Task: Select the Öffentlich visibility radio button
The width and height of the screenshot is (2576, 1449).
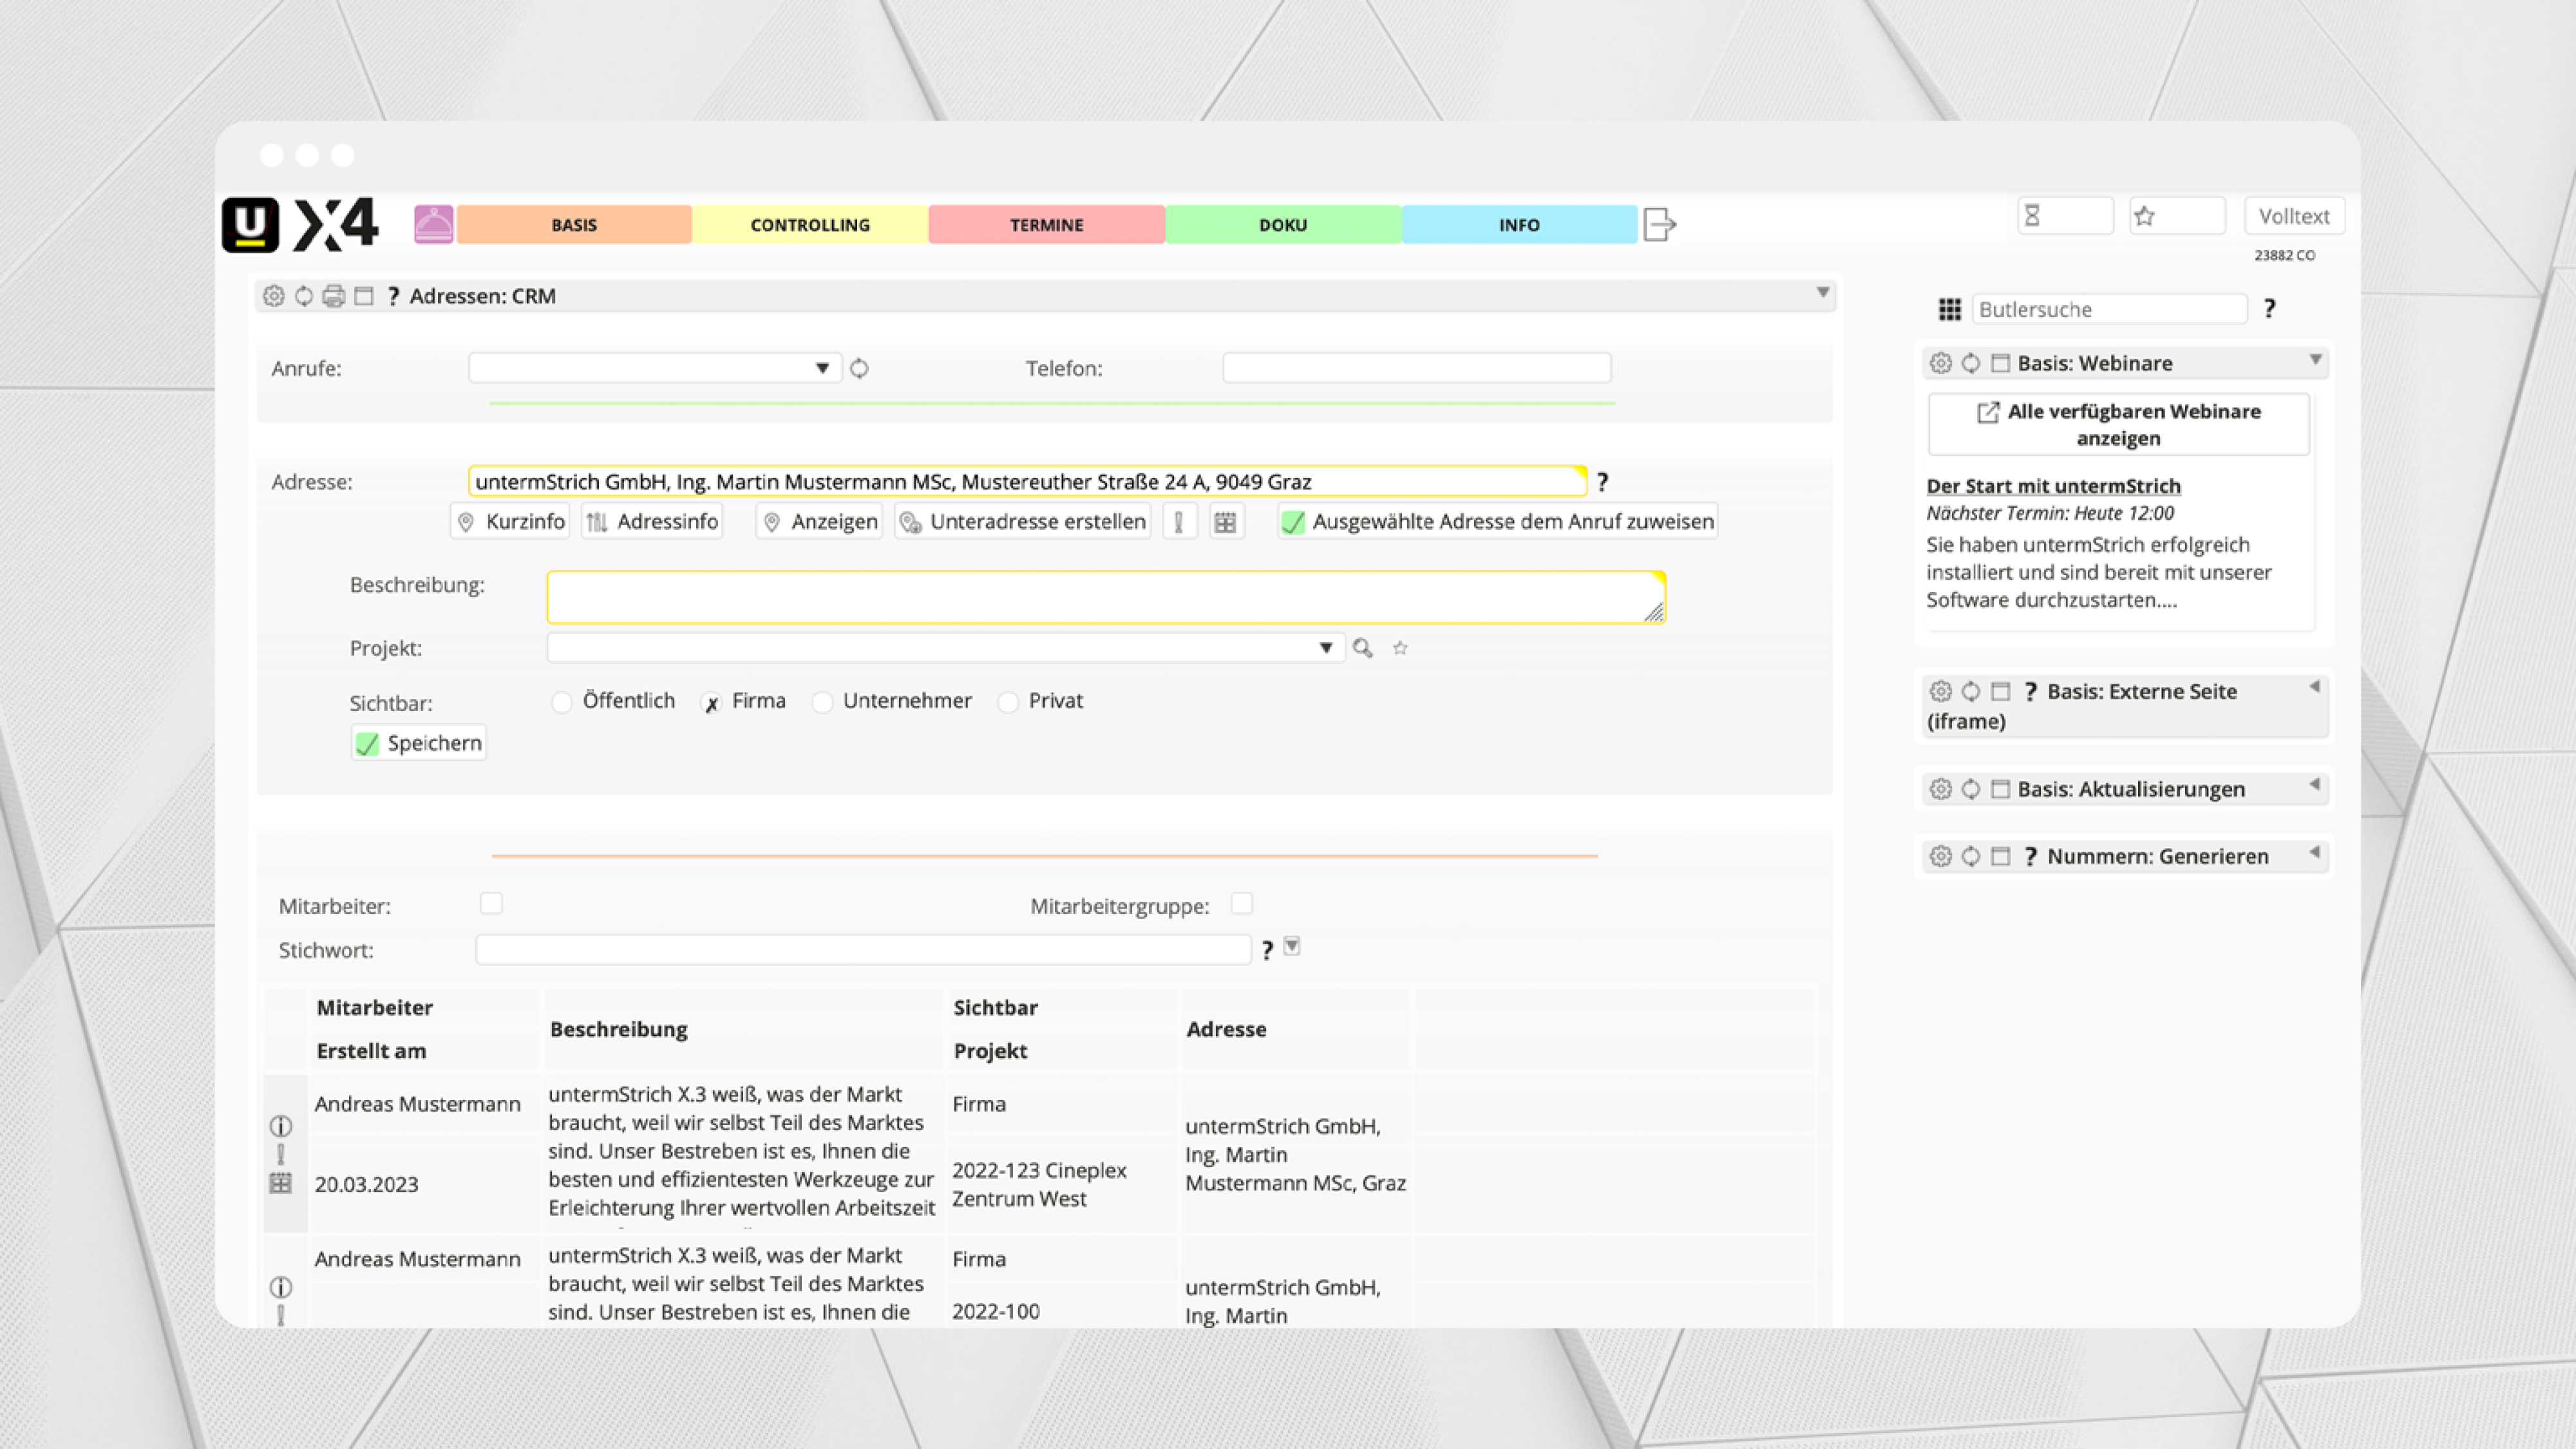Action: coord(561,702)
